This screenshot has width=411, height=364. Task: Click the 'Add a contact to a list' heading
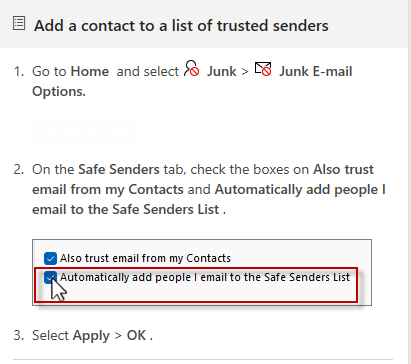[181, 26]
